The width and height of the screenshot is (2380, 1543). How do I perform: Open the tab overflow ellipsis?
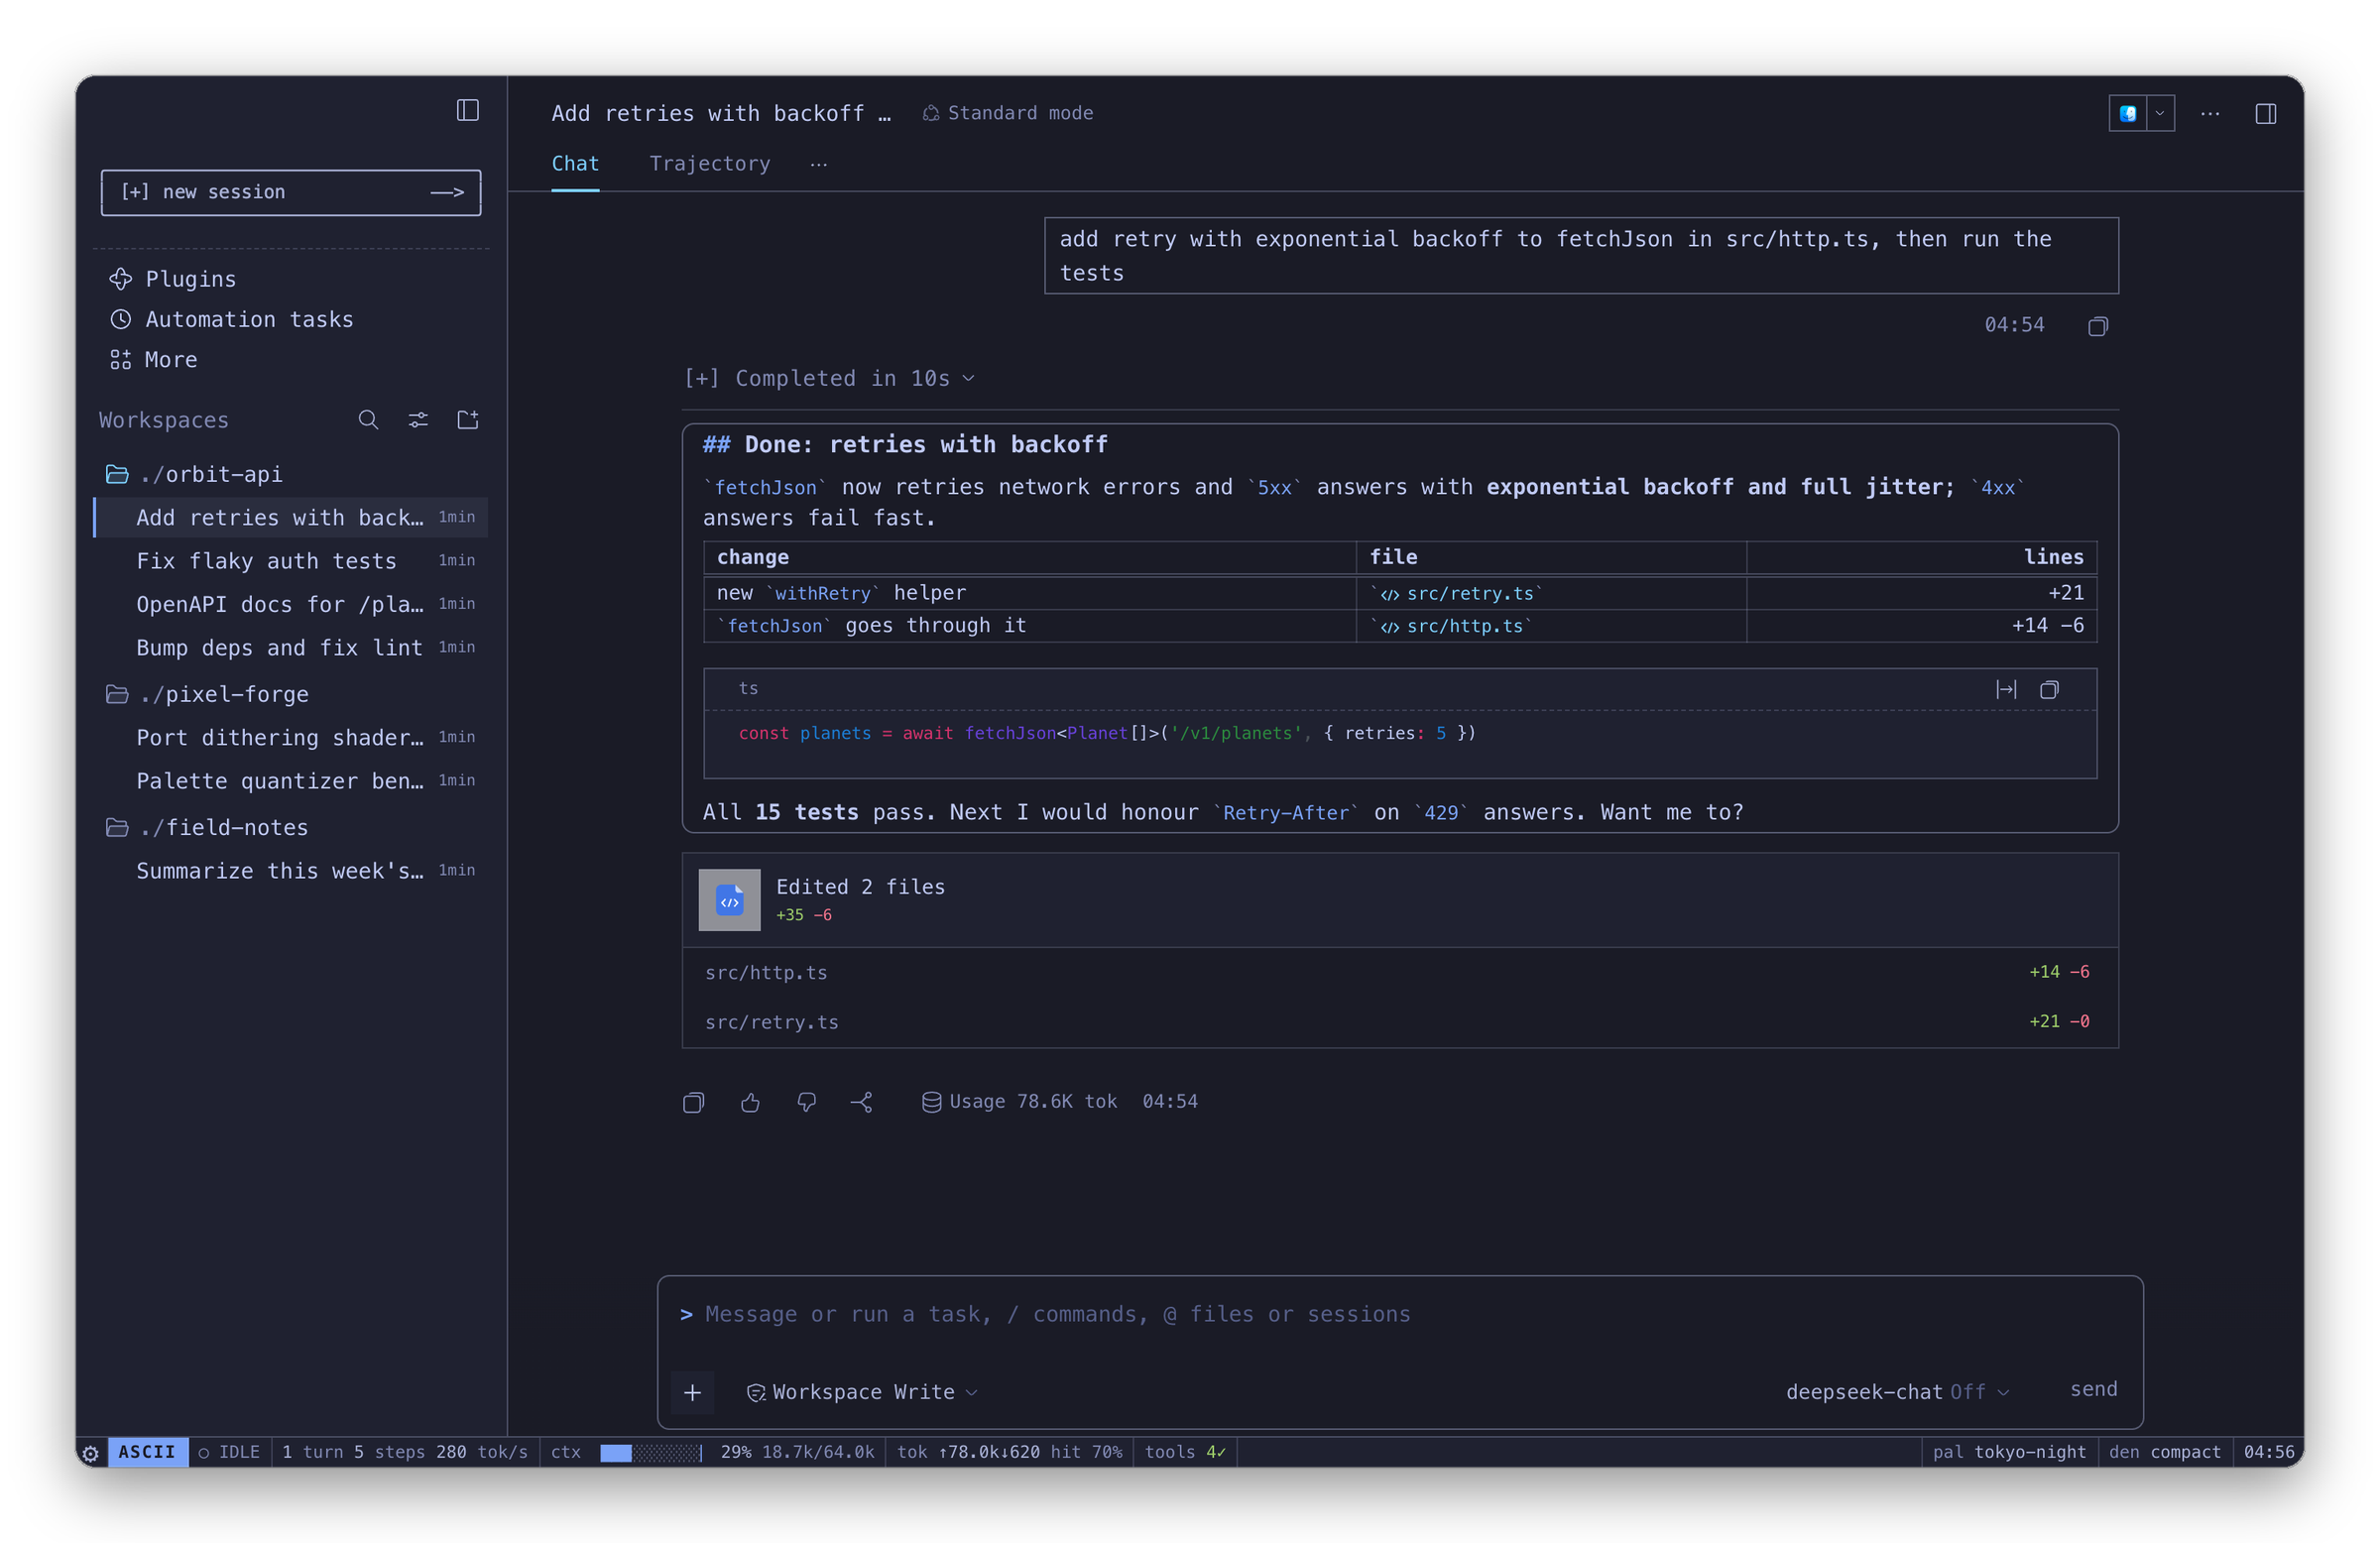818,164
